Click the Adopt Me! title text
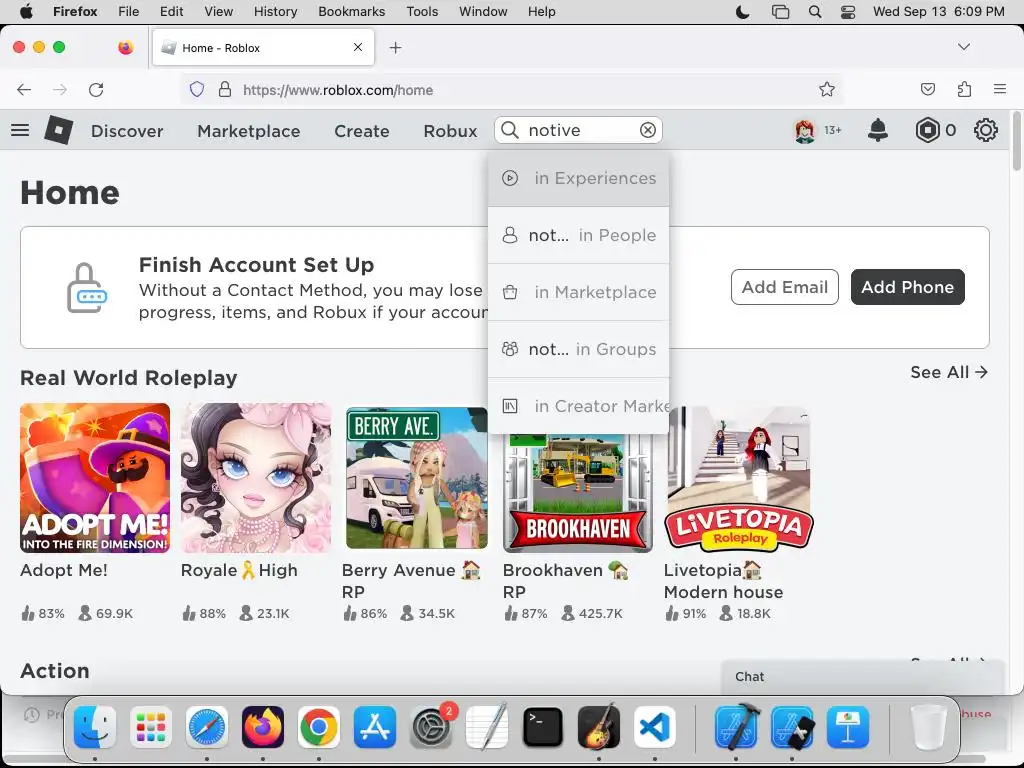 pyautogui.click(x=64, y=570)
